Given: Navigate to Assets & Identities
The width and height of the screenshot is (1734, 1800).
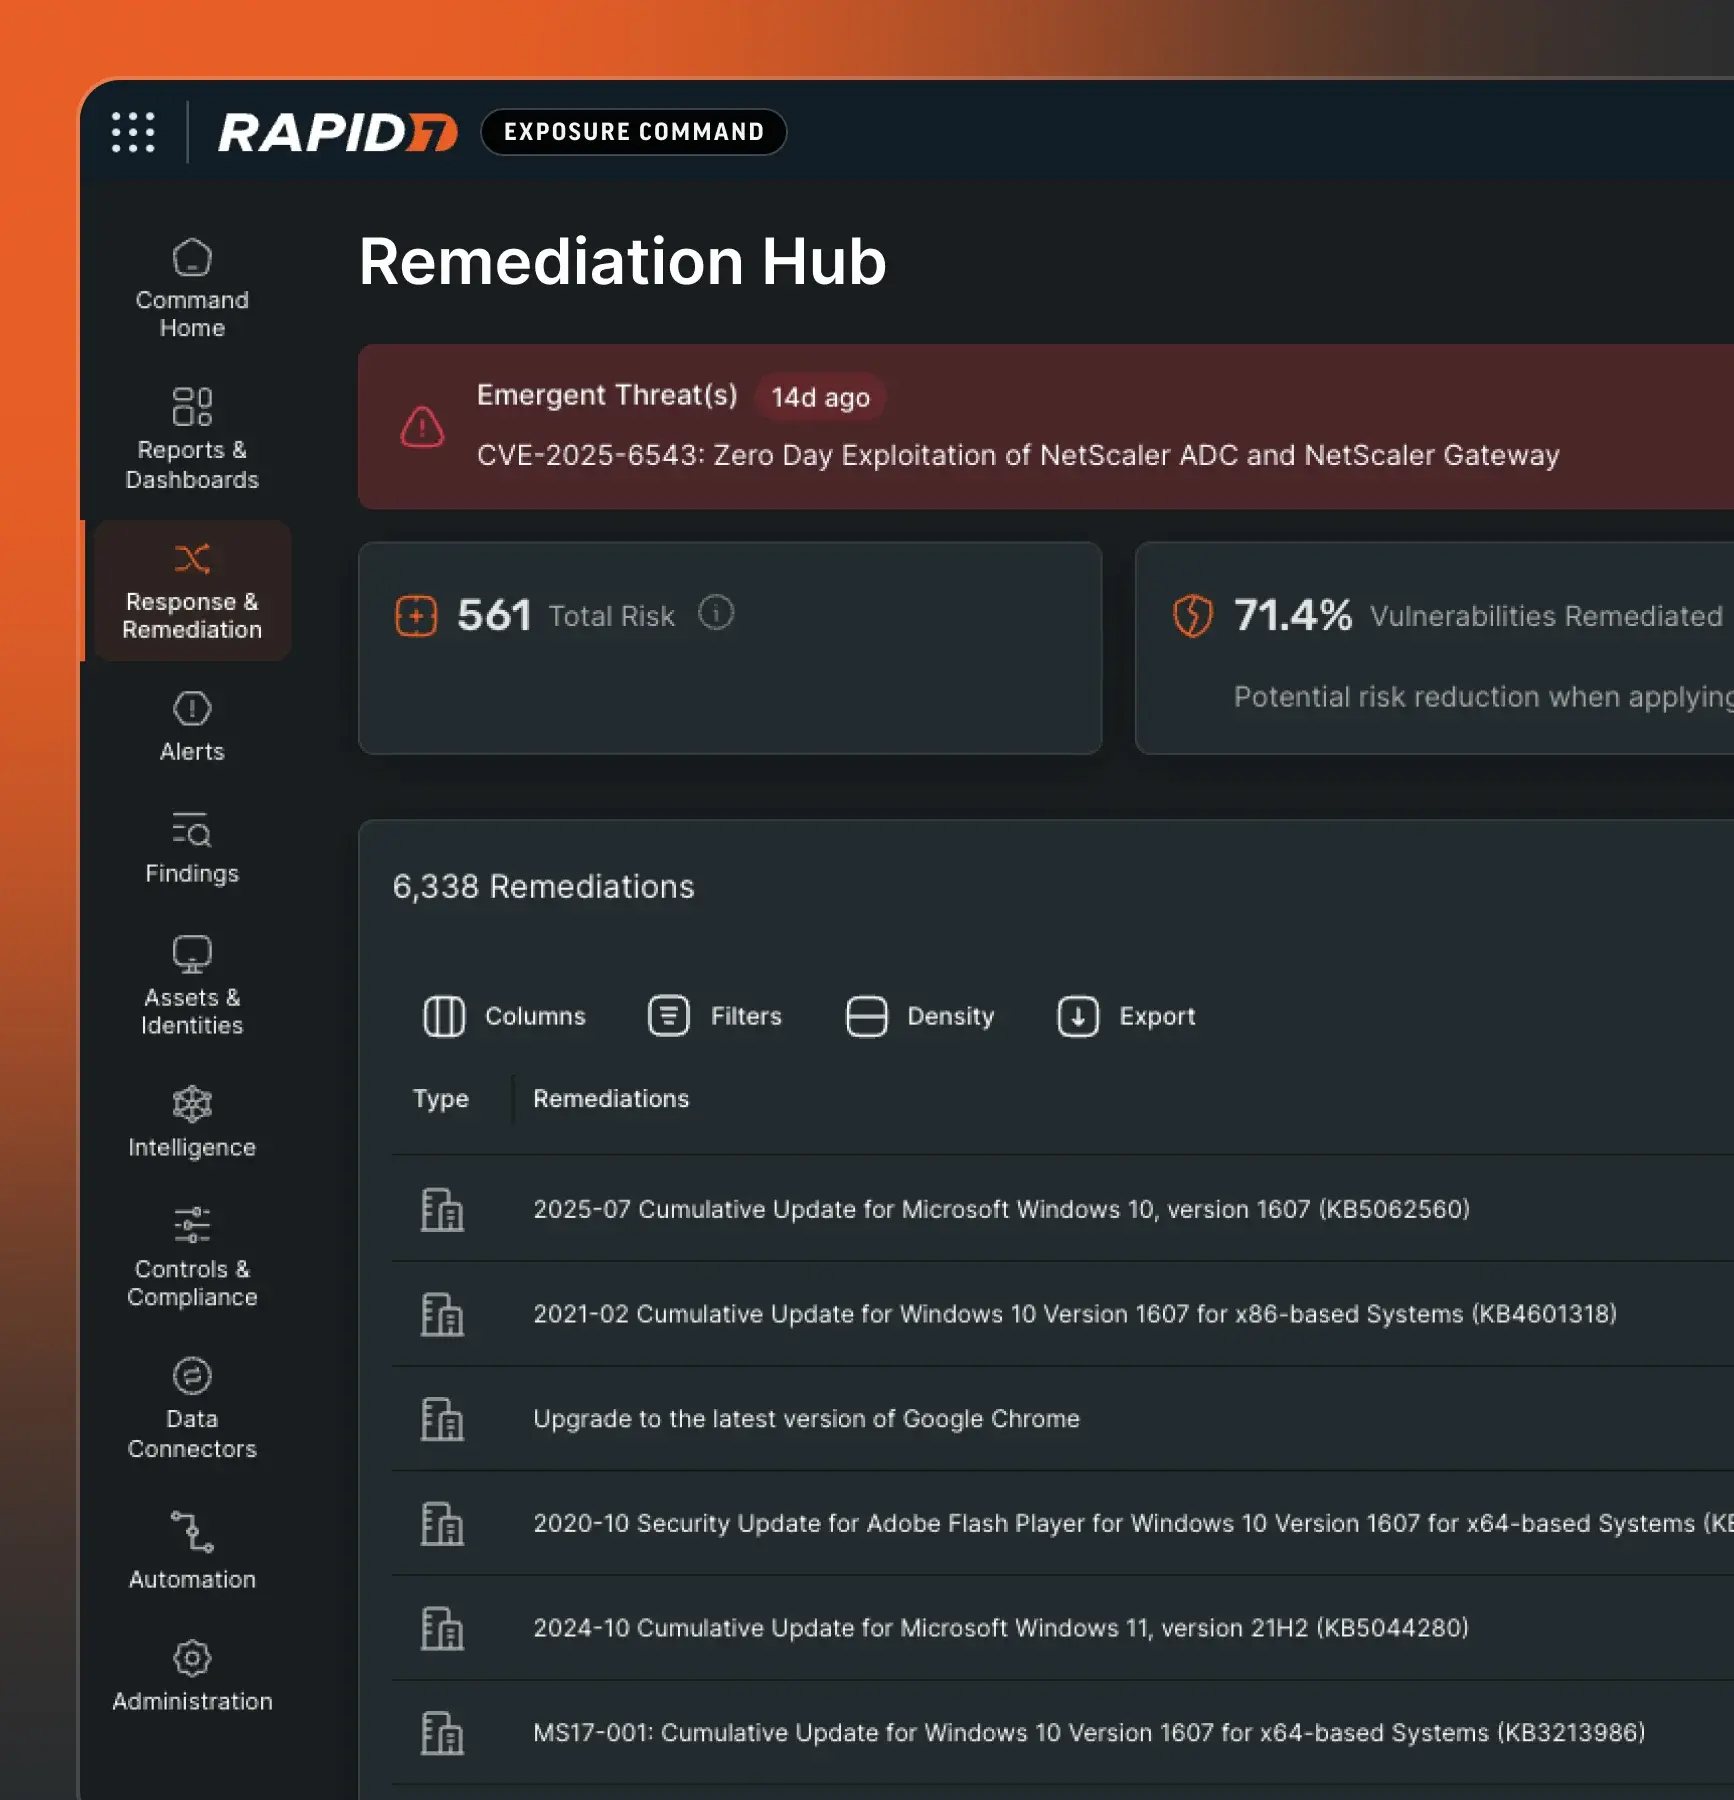Looking at the screenshot, I should click(x=192, y=986).
